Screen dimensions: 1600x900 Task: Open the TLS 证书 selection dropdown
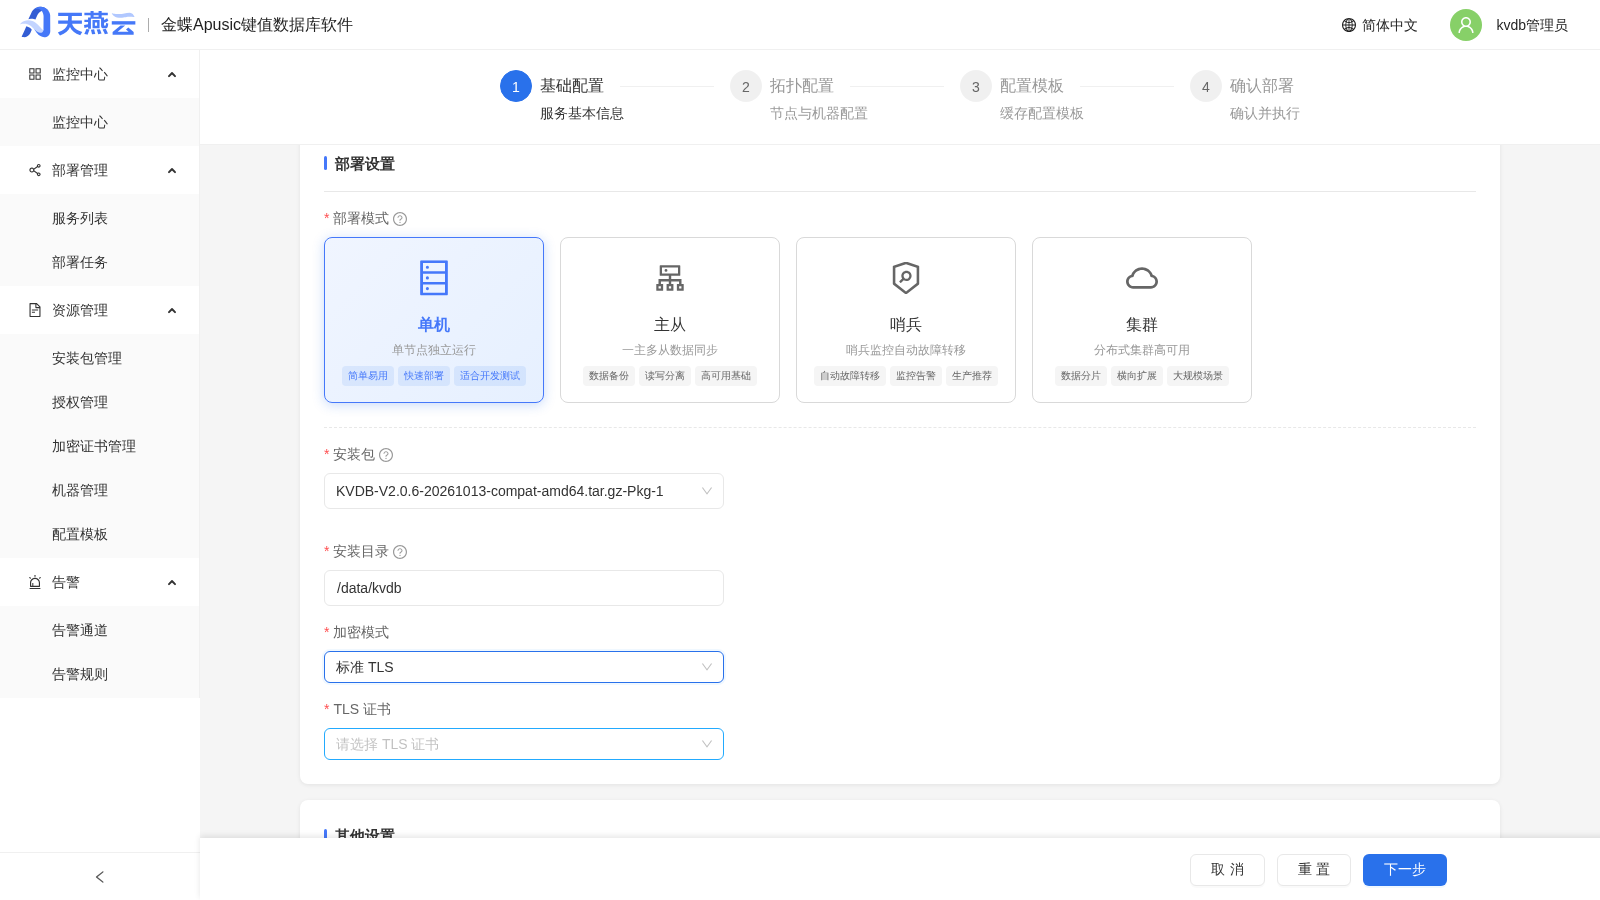coord(524,744)
